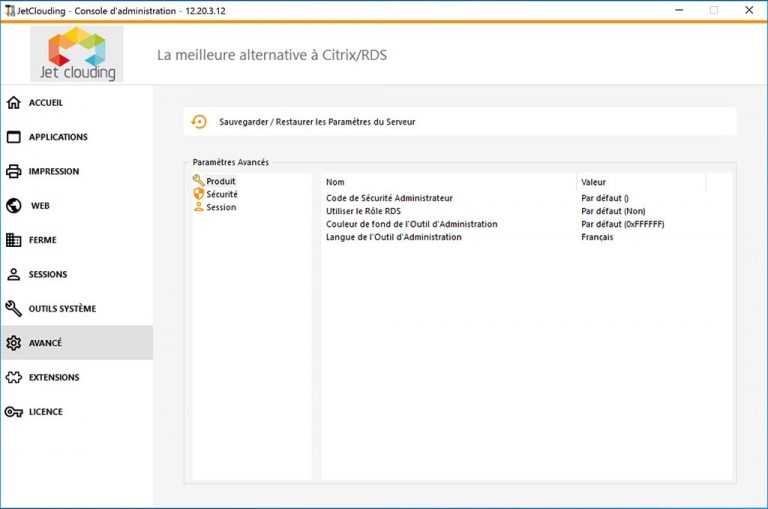768x509 pixels.
Task: Click the Session user icon in tree
Action: coord(198,207)
